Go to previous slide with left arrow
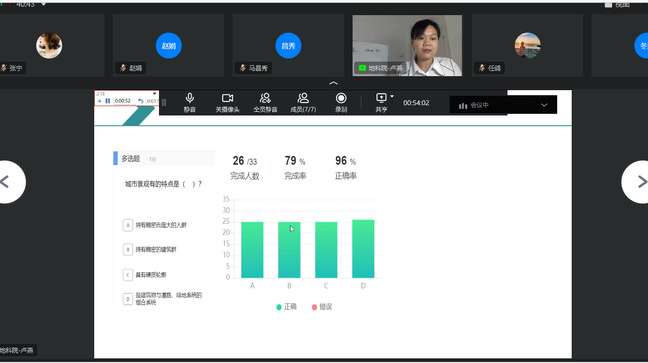The width and height of the screenshot is (648, 363). pos(10,182)
